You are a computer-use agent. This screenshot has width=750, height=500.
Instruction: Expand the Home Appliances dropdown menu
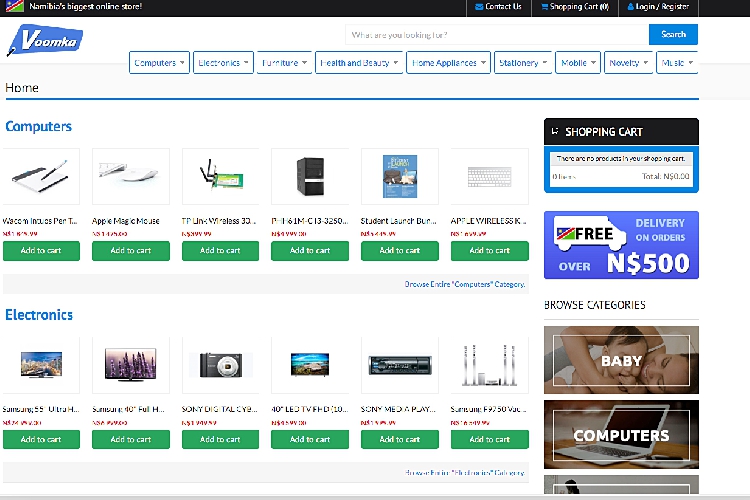[x=449, y=63]
